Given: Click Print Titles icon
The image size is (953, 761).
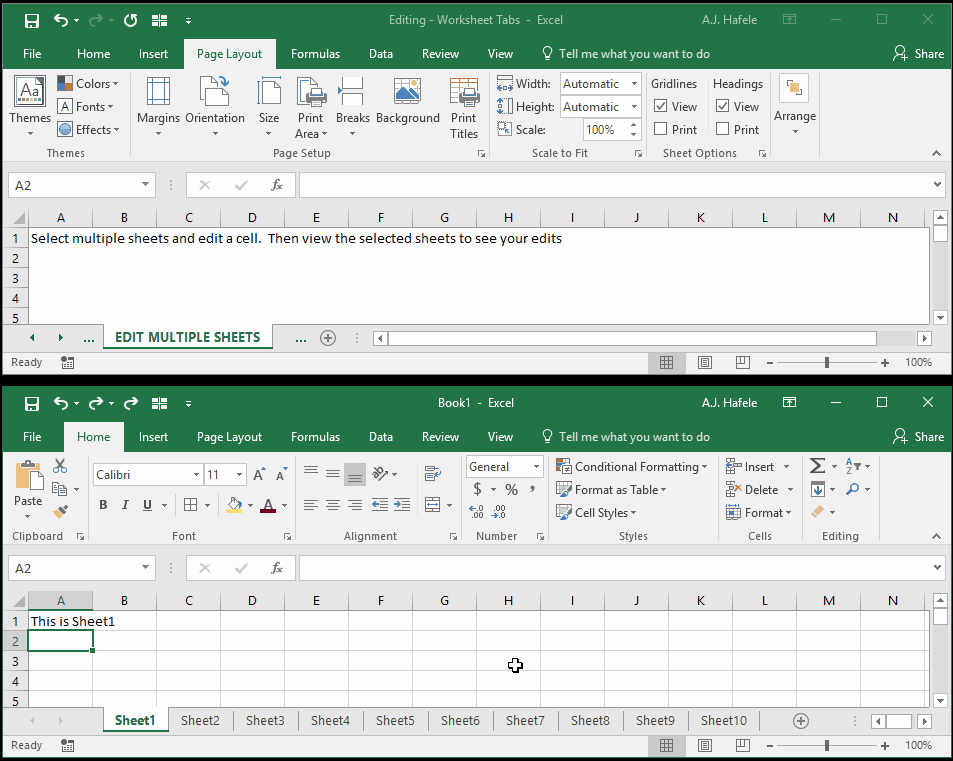Looking at the screenshot, I should [x=464, y=108].
